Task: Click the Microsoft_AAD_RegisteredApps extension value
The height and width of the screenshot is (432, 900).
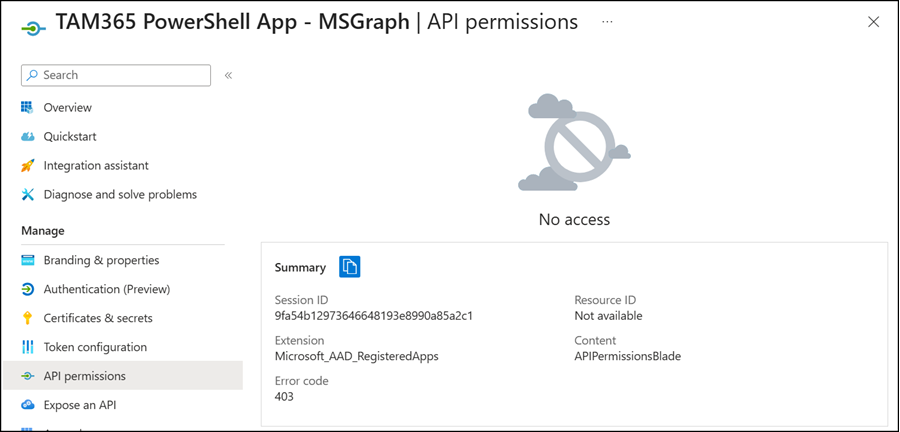Action: (x=356, y=356)
